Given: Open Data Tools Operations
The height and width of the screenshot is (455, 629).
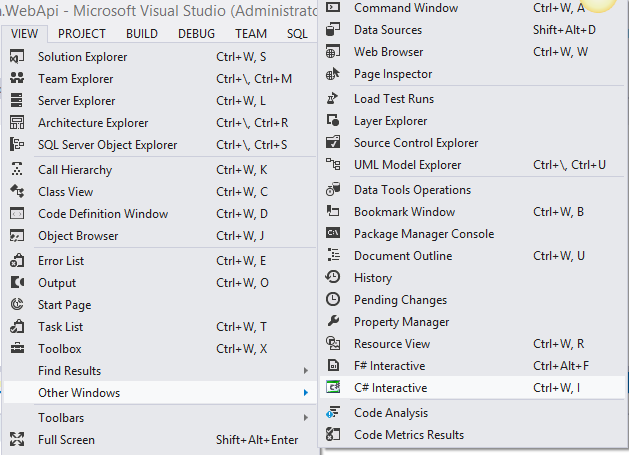Looking at the screenshot, I should pyautogui.click(x=473, y=190).
